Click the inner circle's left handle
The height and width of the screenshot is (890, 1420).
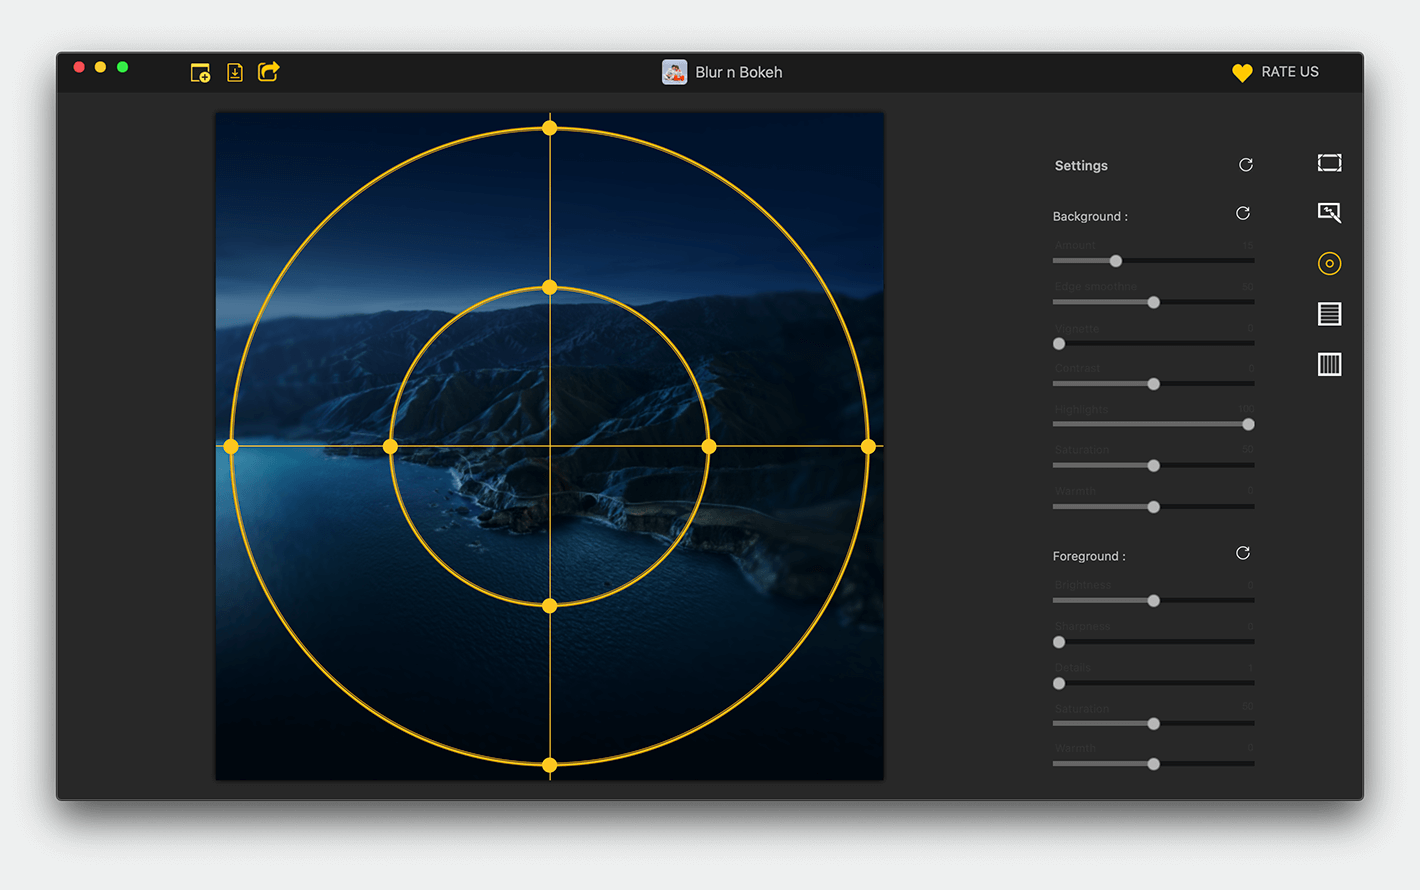coord(391,446)
